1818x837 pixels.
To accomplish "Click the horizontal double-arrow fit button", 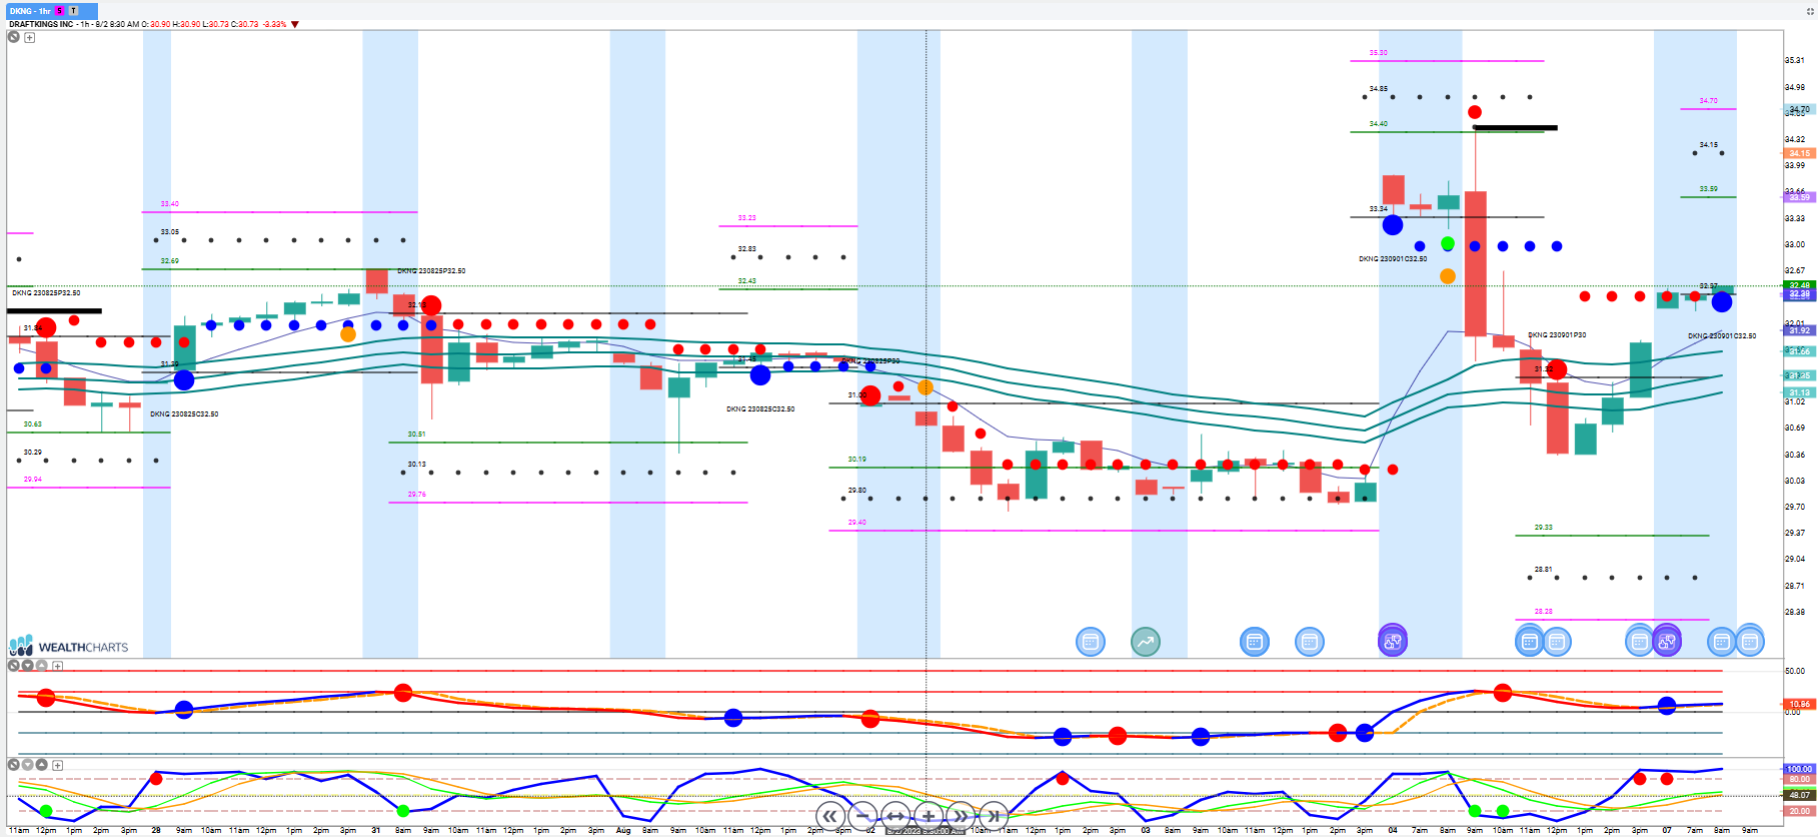I will click(896, 816).
